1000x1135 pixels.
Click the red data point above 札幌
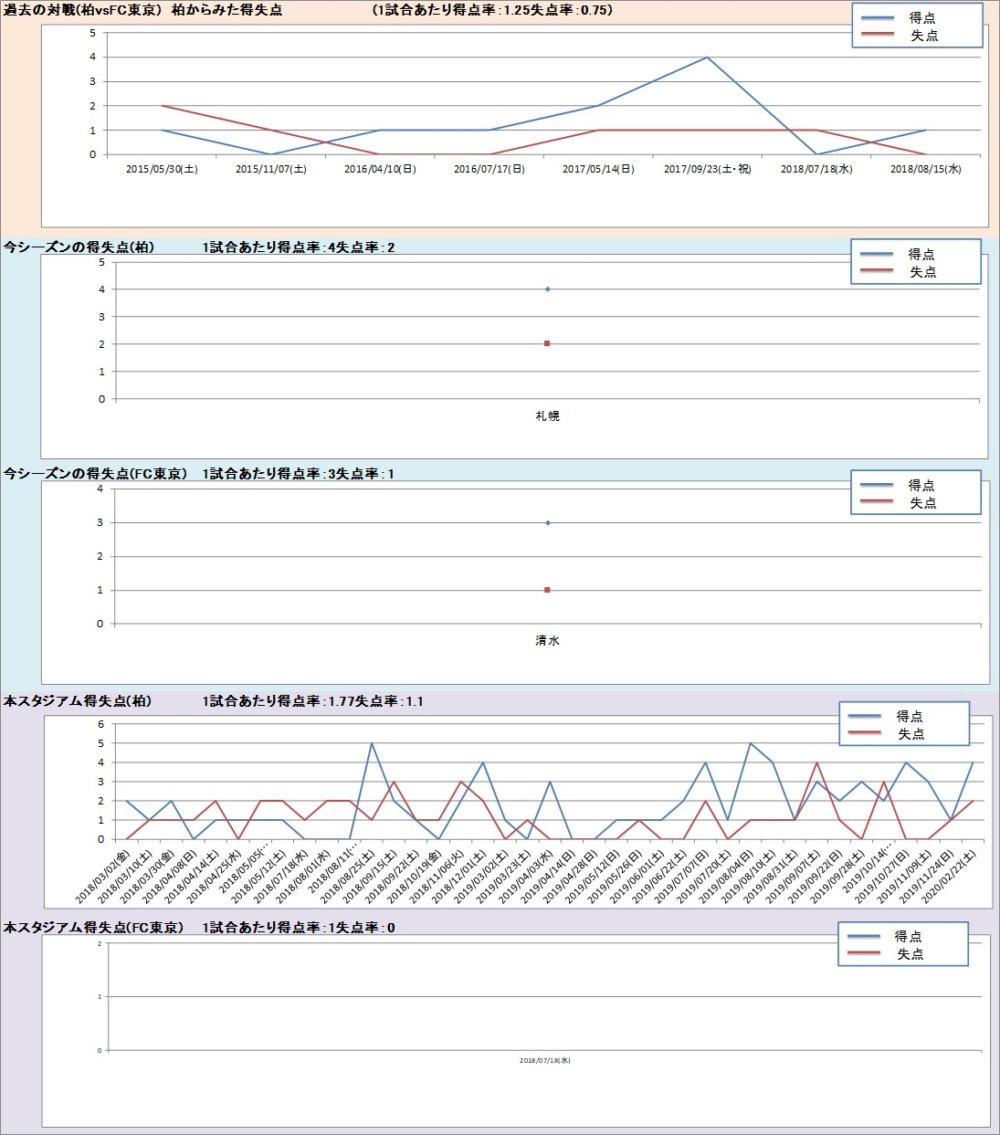click(x=547, y=344)
